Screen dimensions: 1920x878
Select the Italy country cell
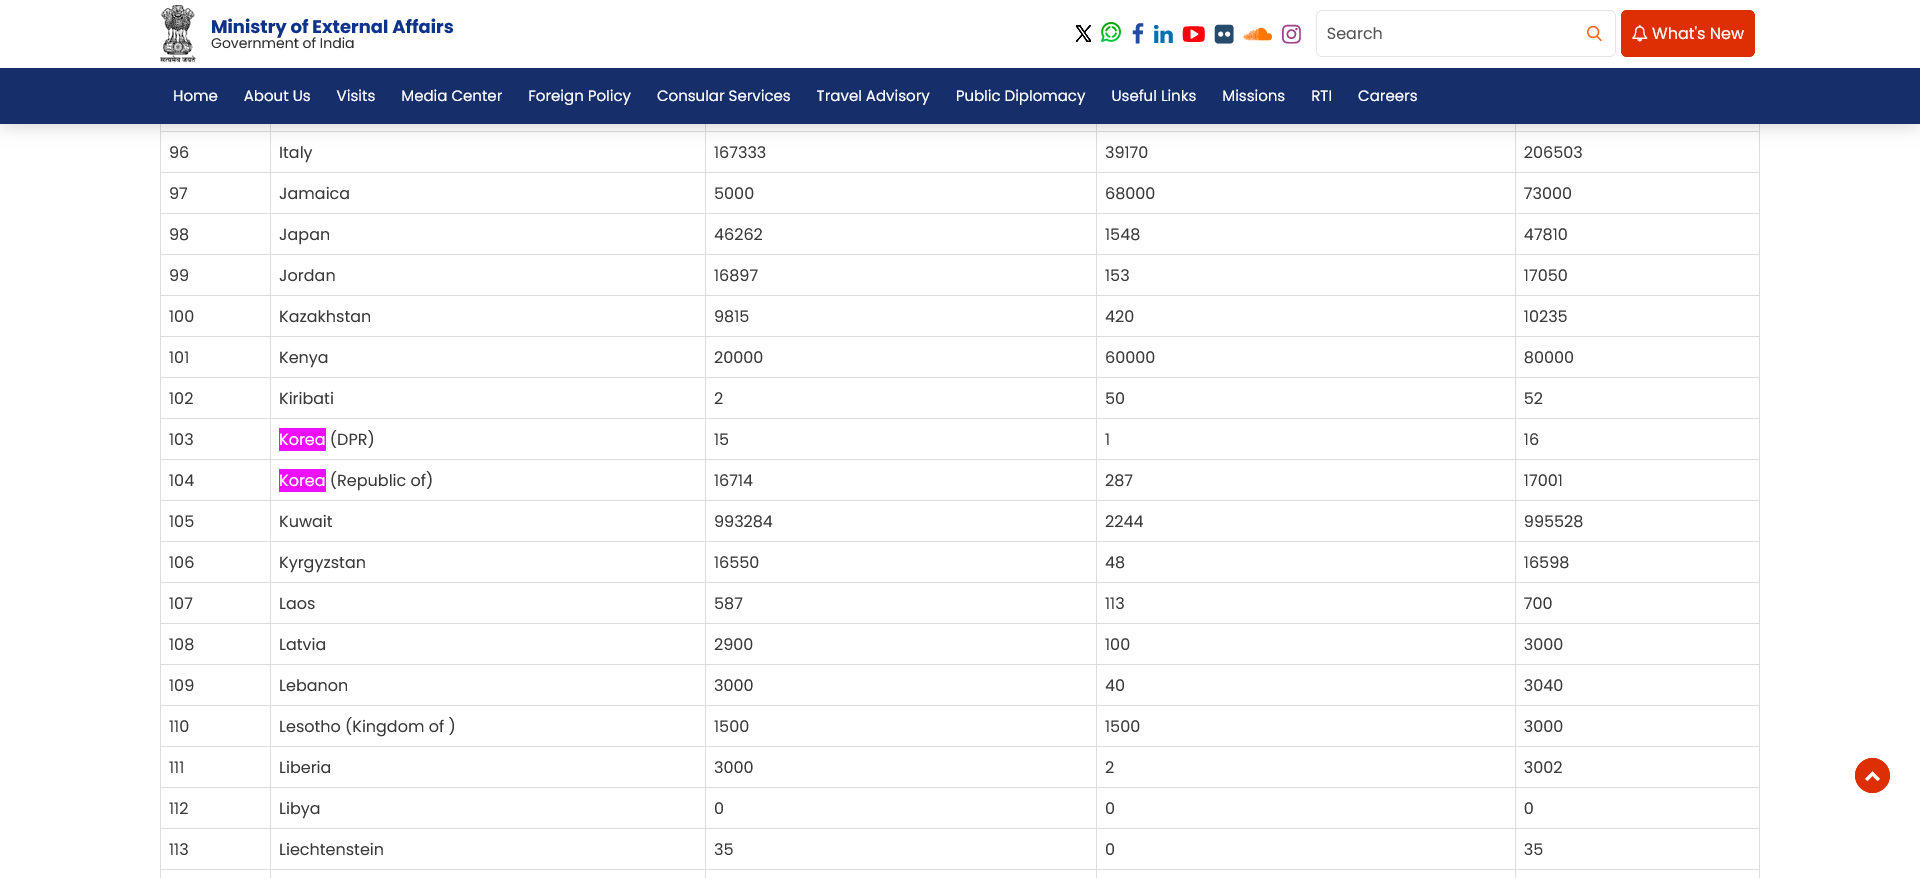point(488,153)
